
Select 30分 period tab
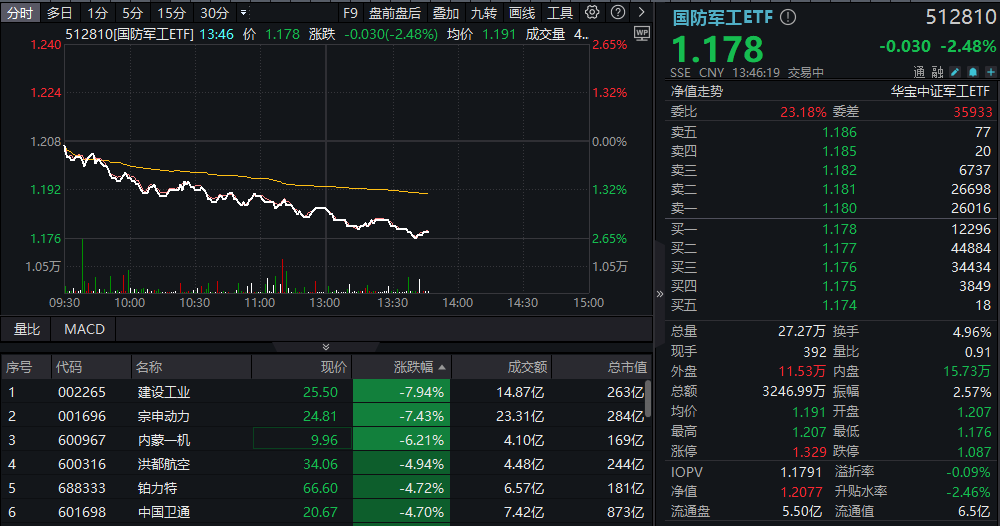tap(214, 13)
